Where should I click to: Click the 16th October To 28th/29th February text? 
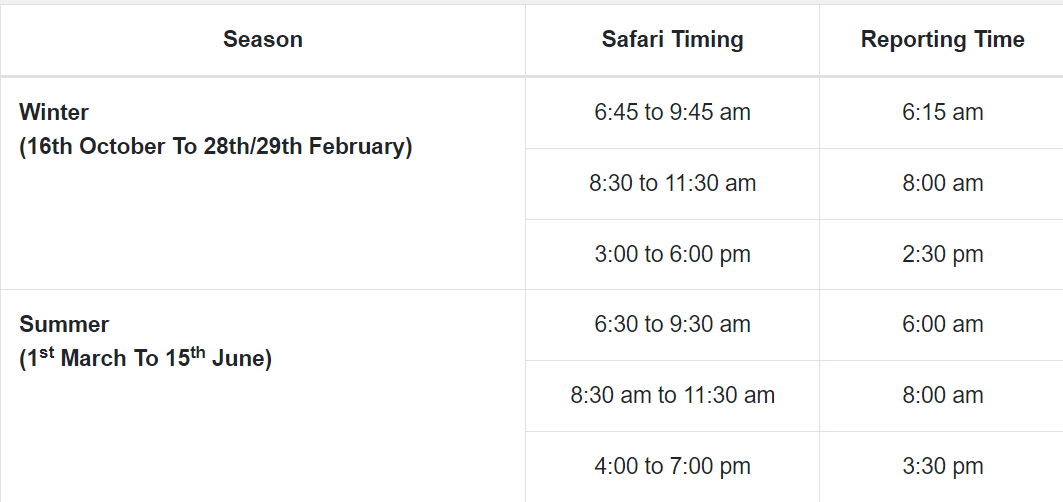click(216, 147)
